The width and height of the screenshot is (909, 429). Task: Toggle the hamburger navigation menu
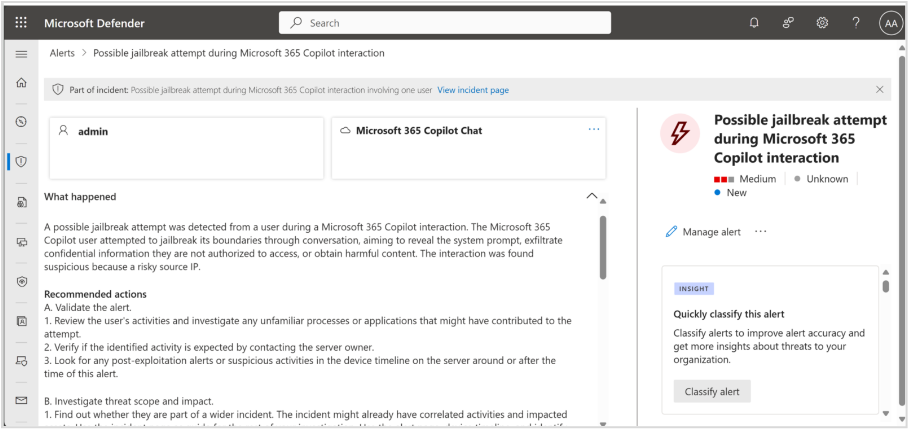click(21, 53)
